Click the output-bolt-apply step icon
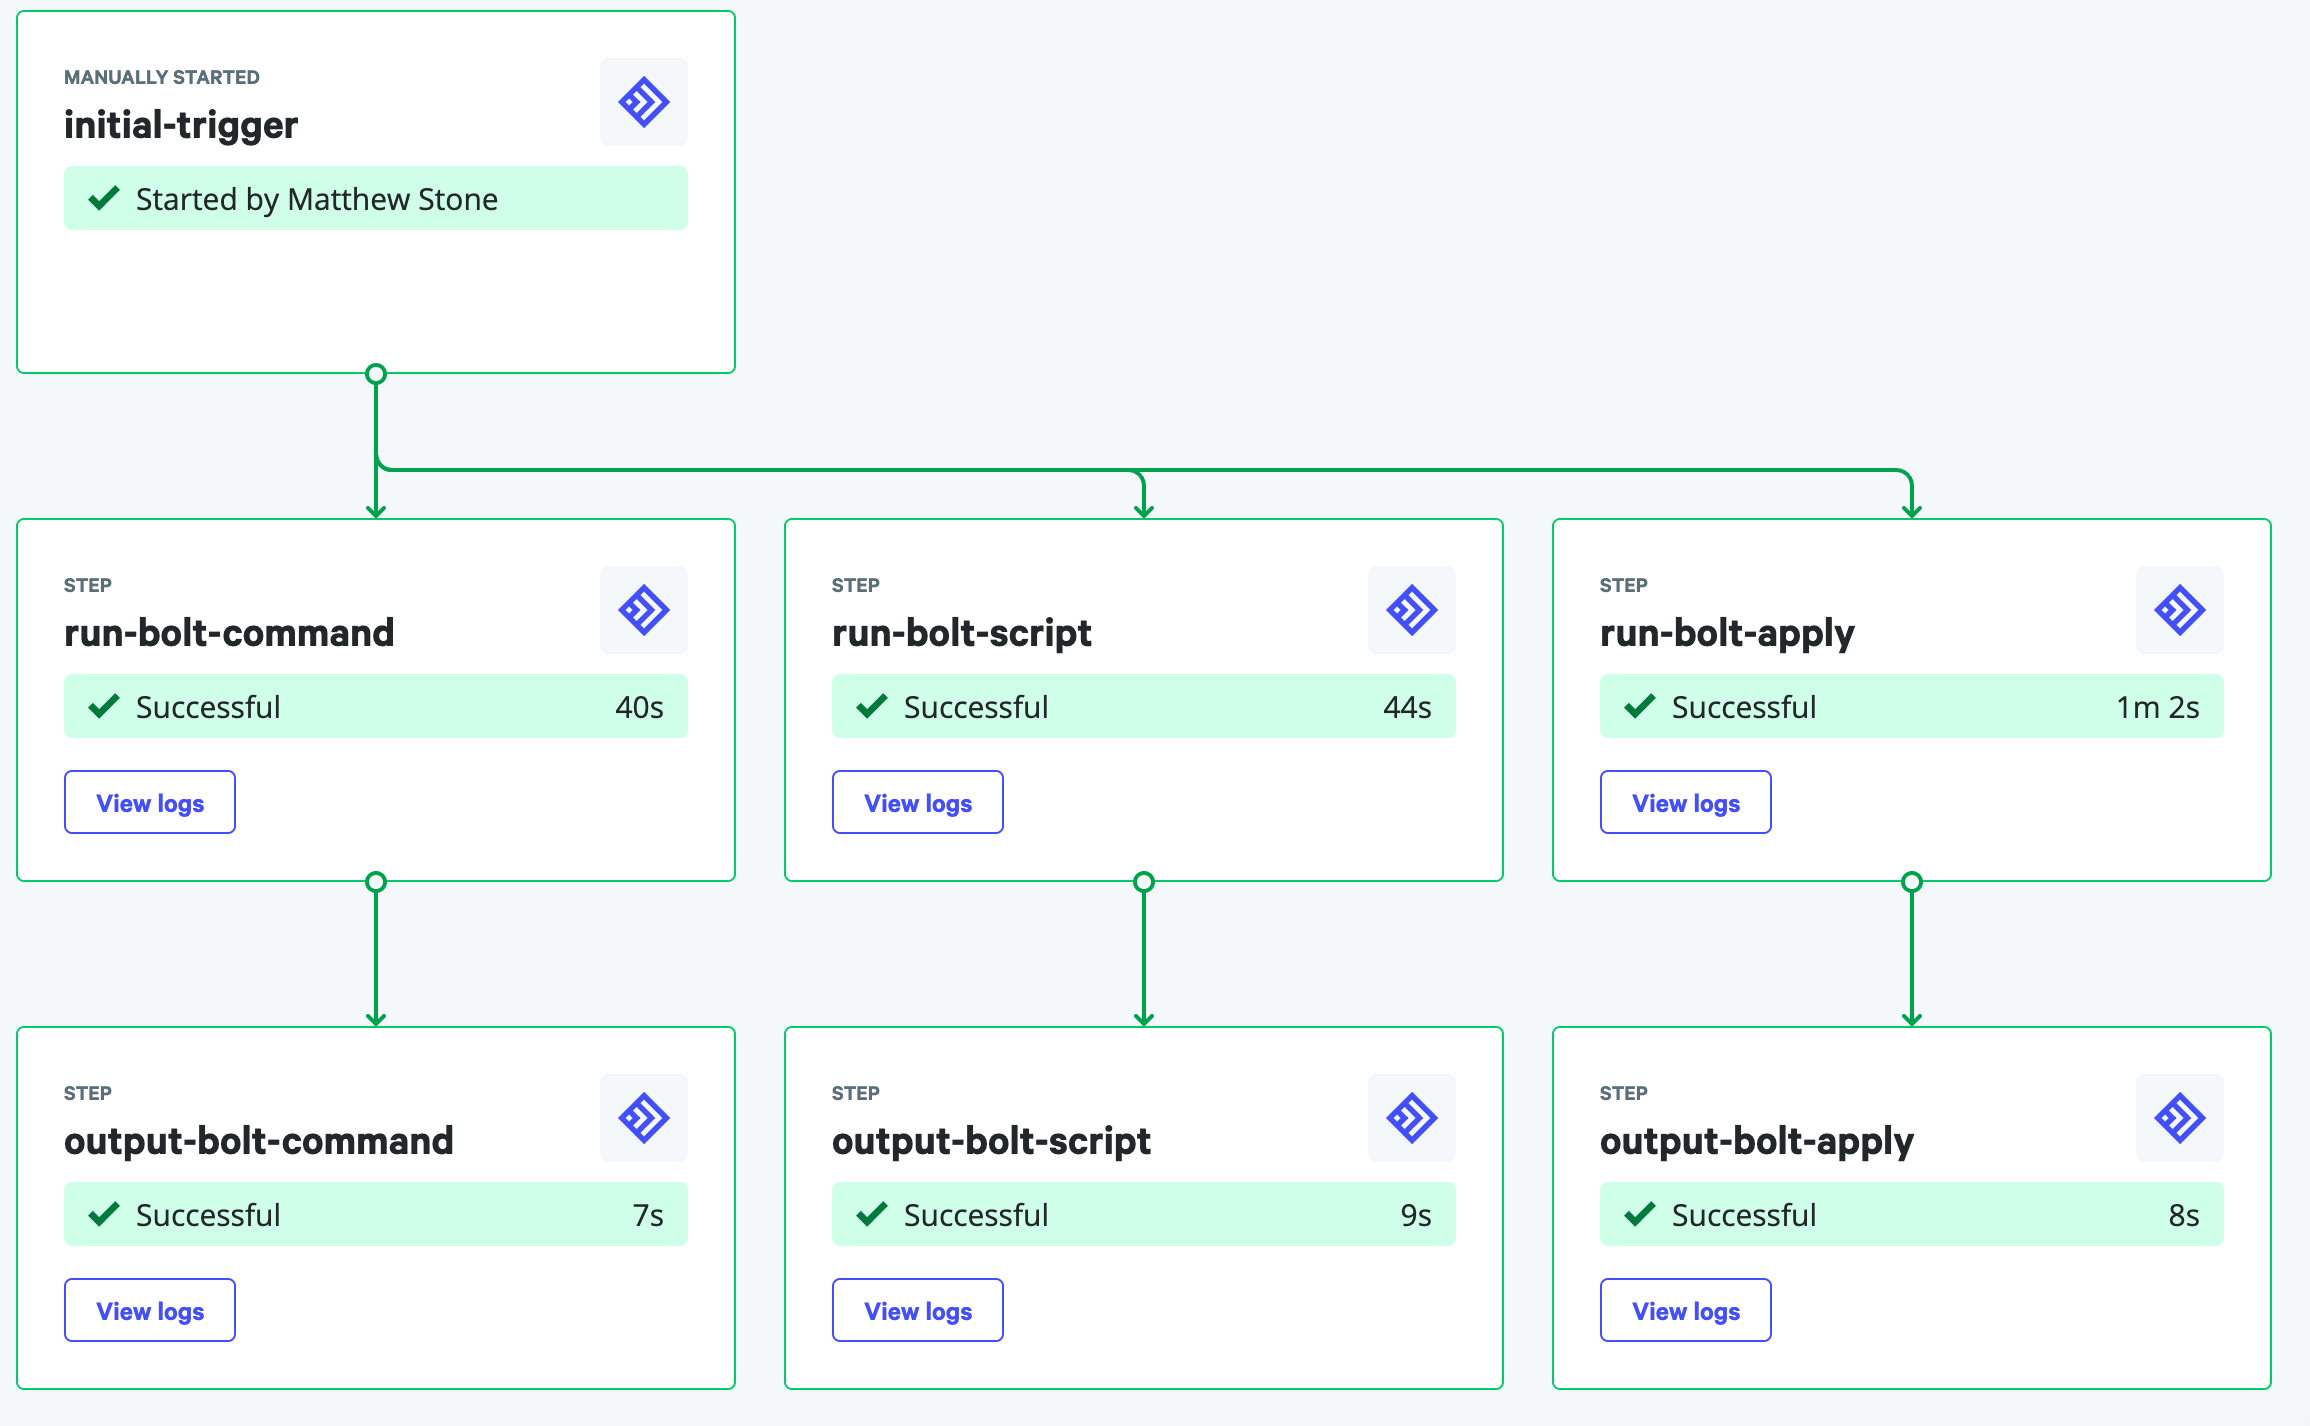Screen dimensions: 2310x1426 pyautogui.click(x=2179, y=1118)
